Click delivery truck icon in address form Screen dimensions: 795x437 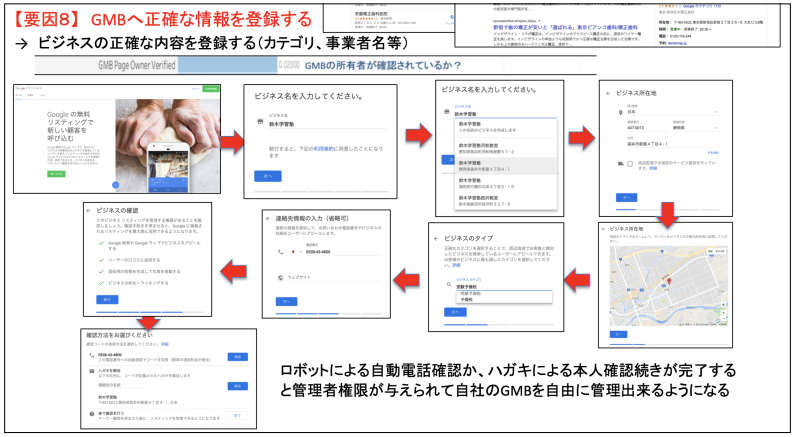click(x=620, y=164)
